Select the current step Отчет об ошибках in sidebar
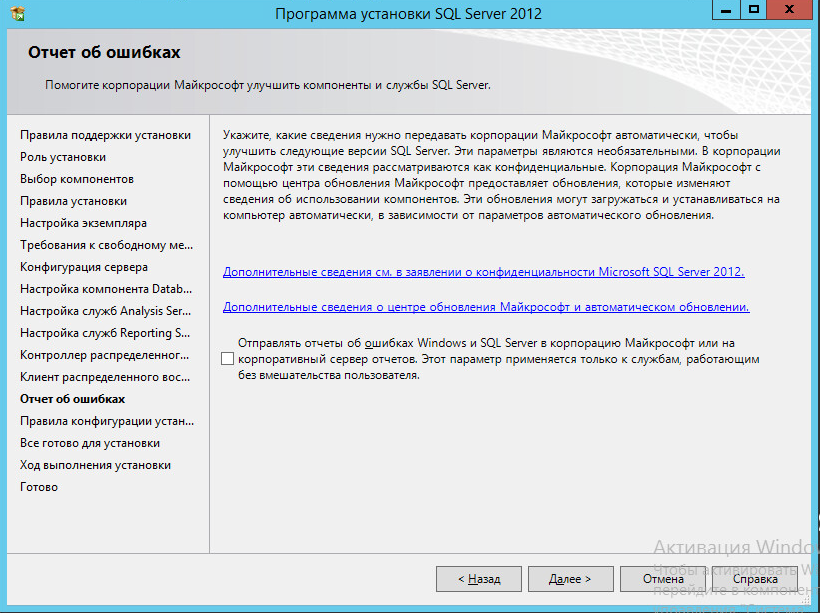The image size is (820, 613). 73,399
